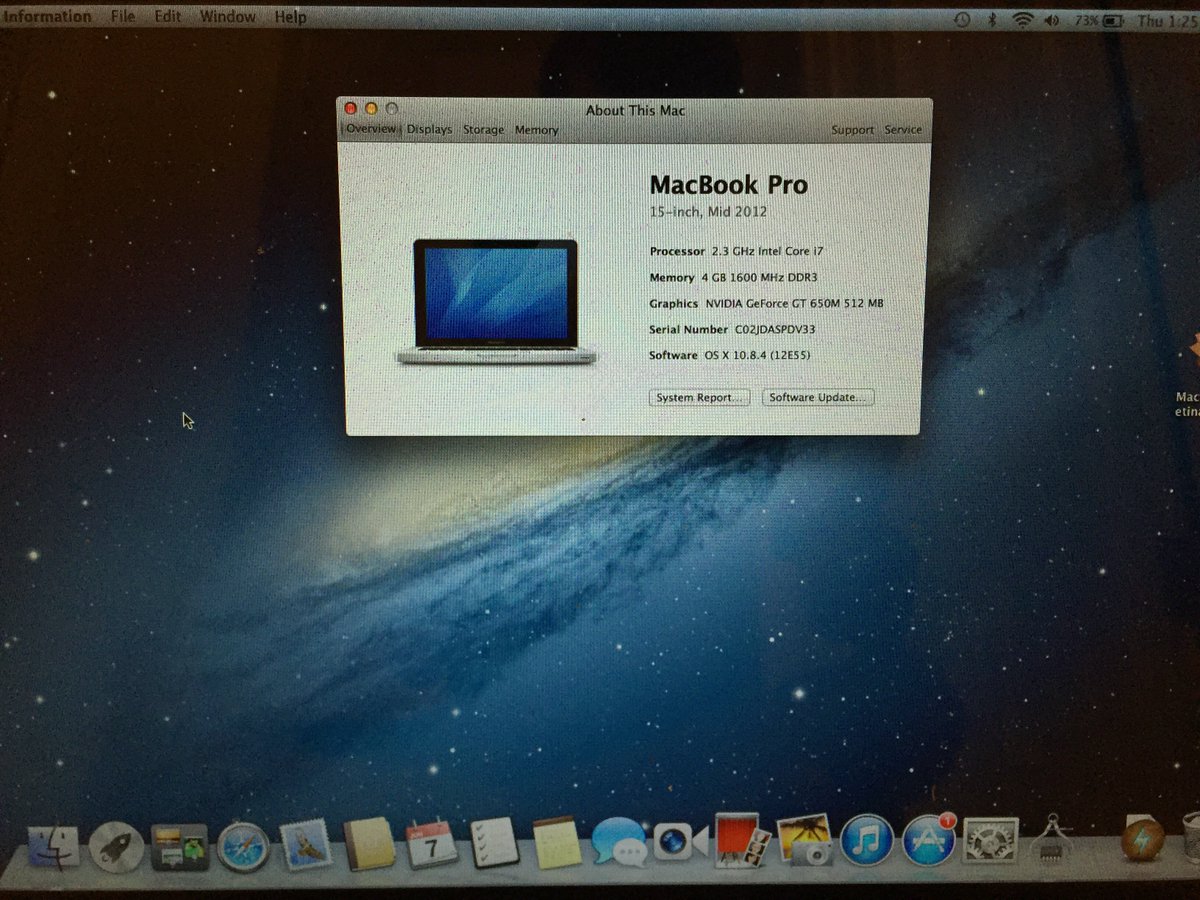The image size is (1200, 900).
Task: Click battery 73% indicator
Action: tap(1098, 19)
